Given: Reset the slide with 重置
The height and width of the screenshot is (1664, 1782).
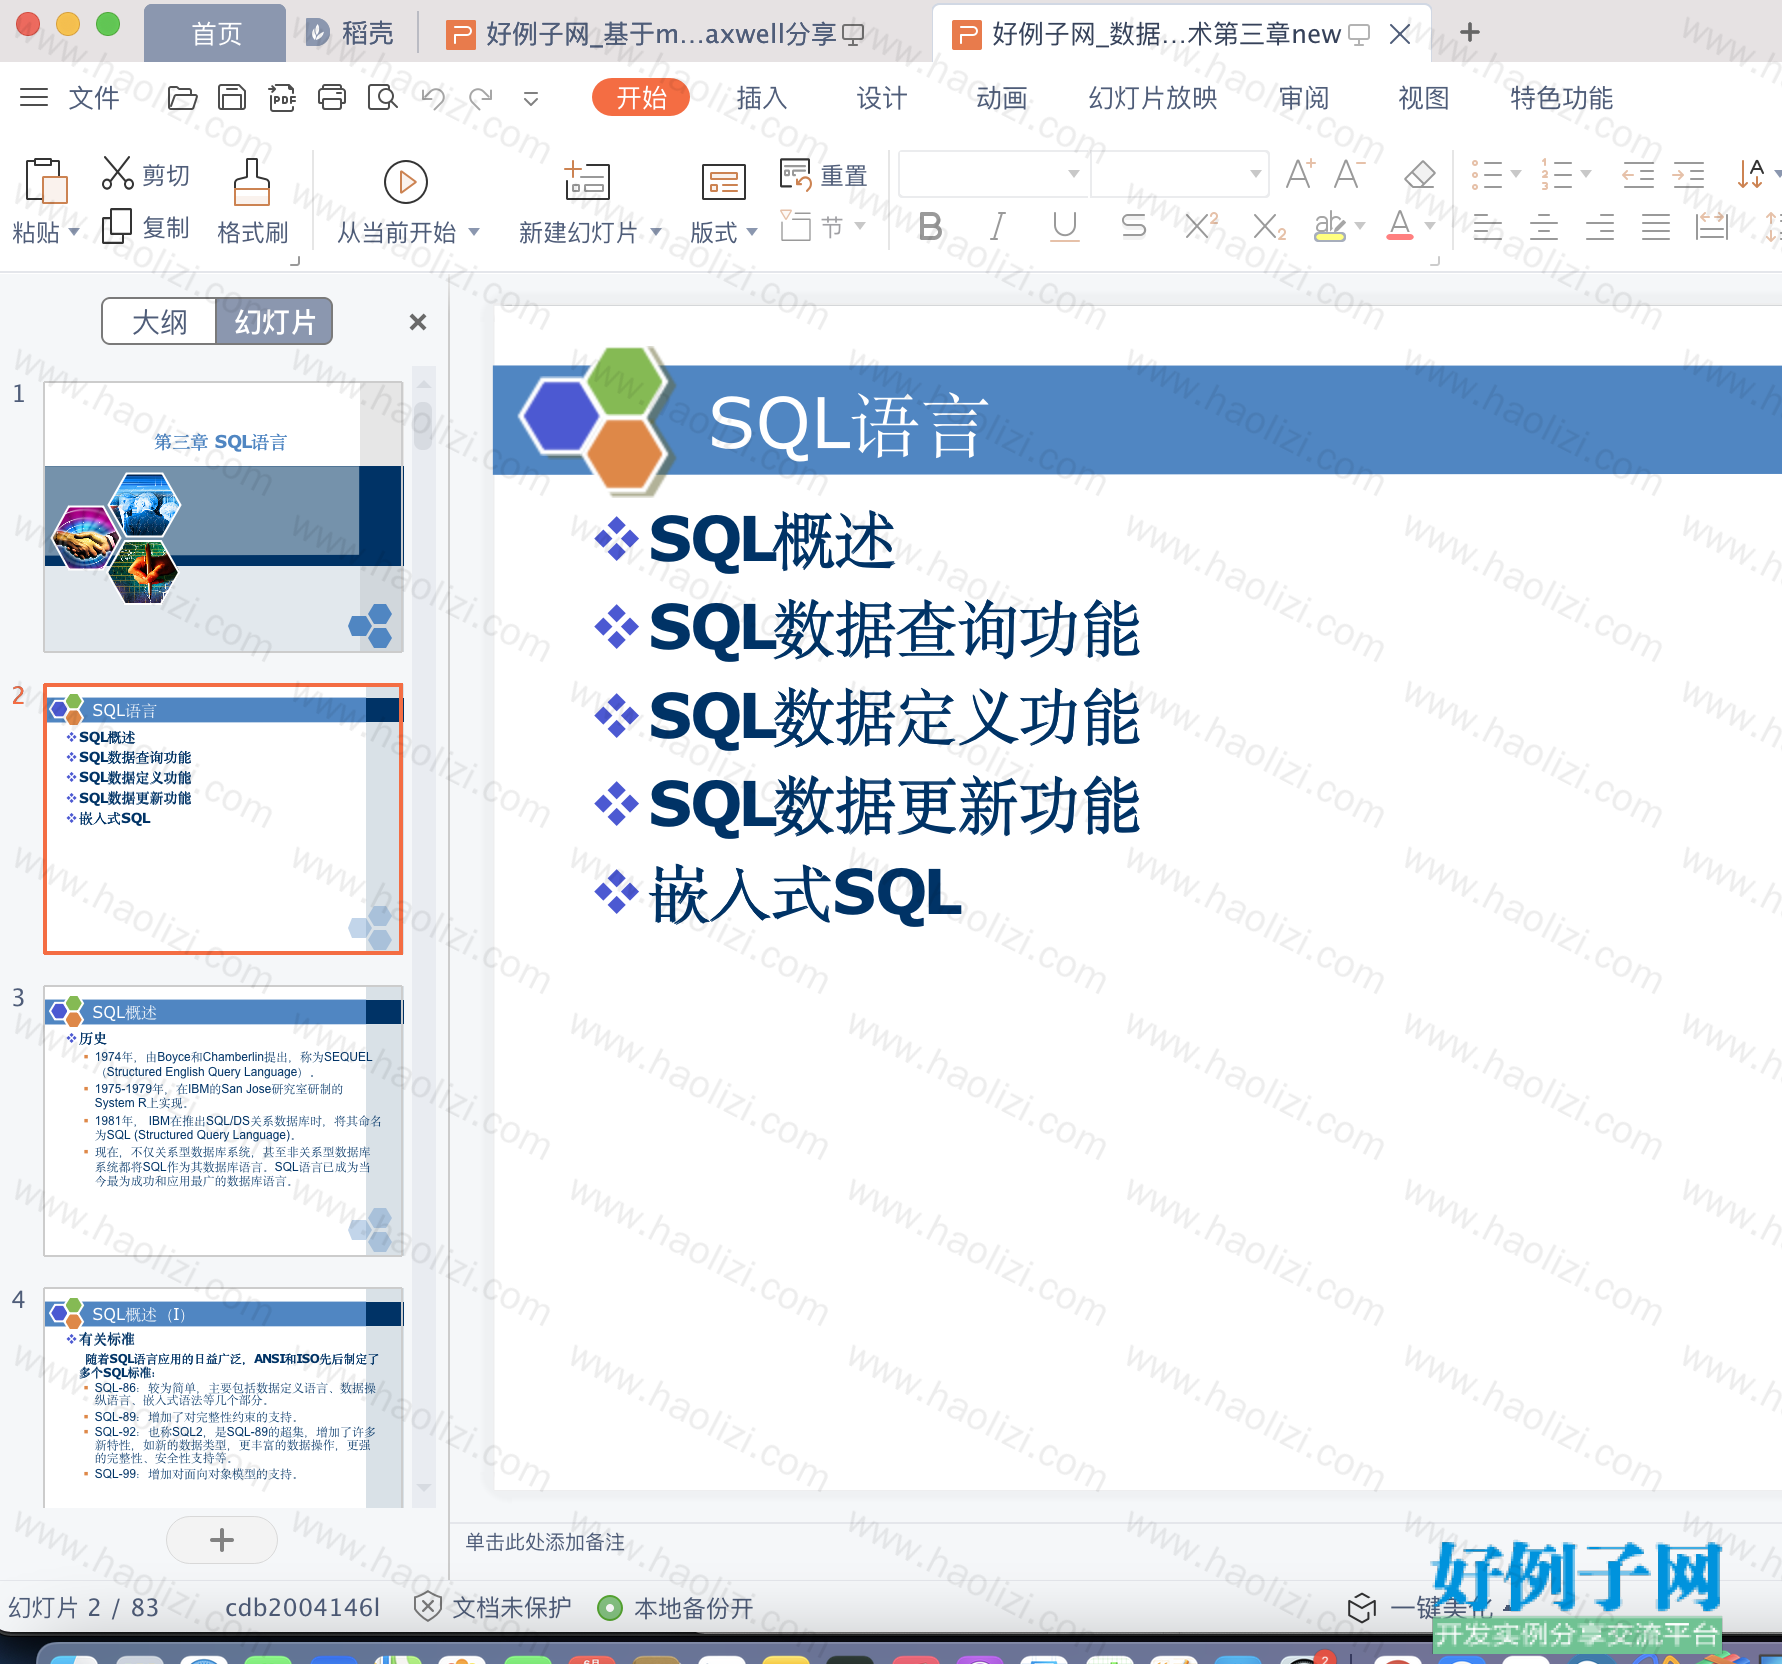Looking at the screenshot, I should [x=823, y=175].
